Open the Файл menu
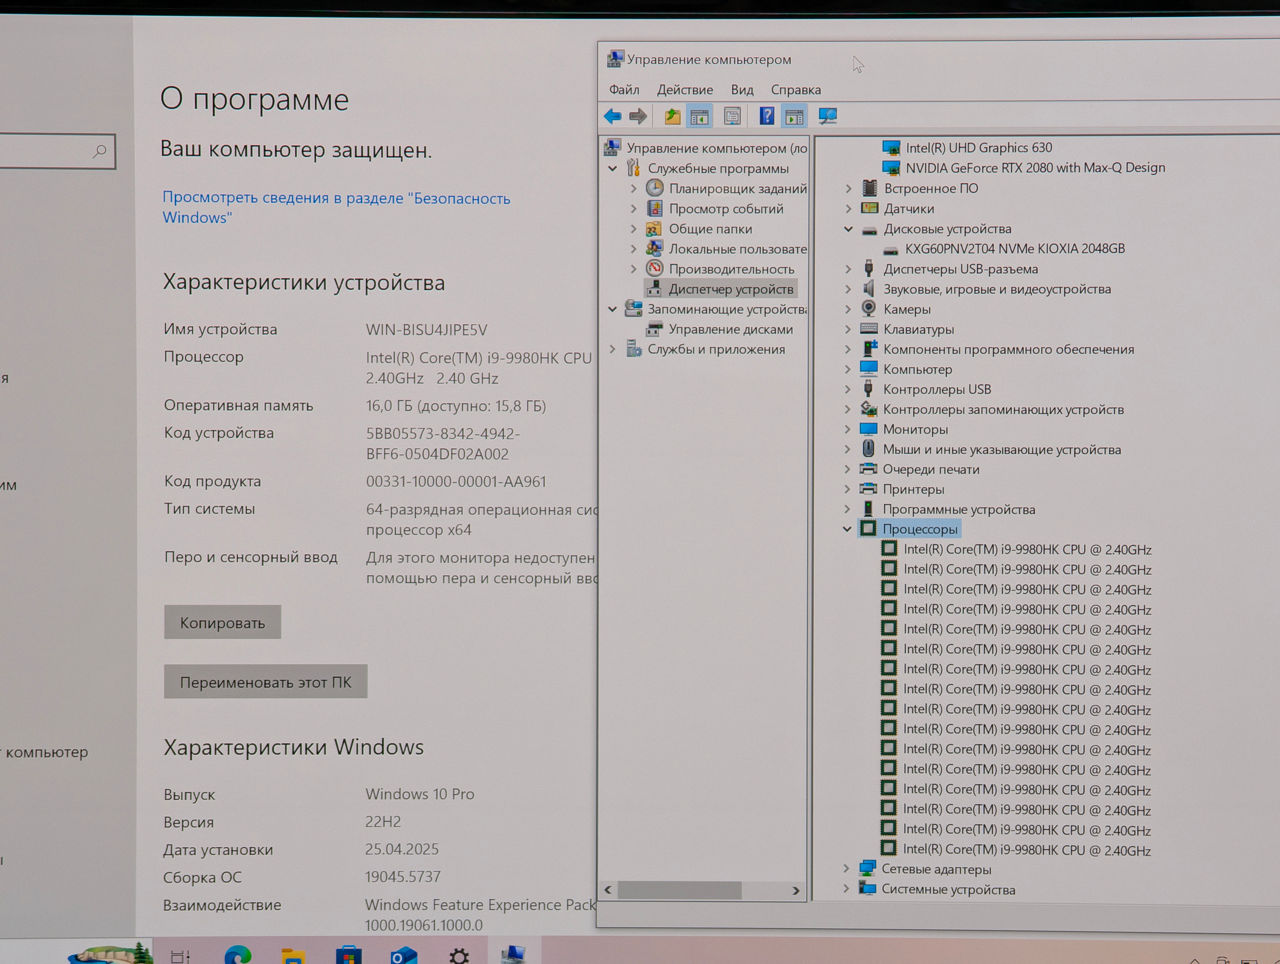Viewport: 1280px width, 964px height. (624, 89)
